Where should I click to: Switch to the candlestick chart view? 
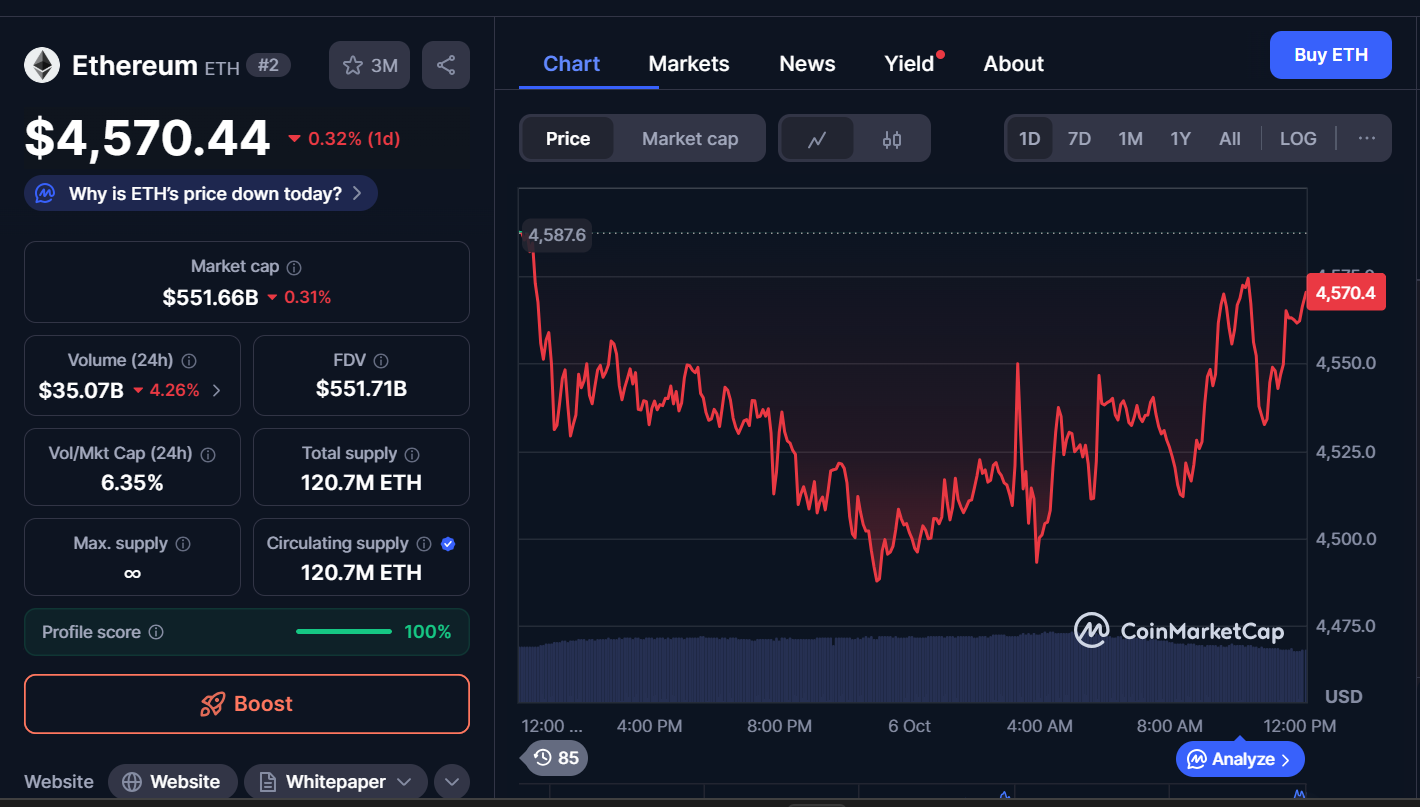892,139
